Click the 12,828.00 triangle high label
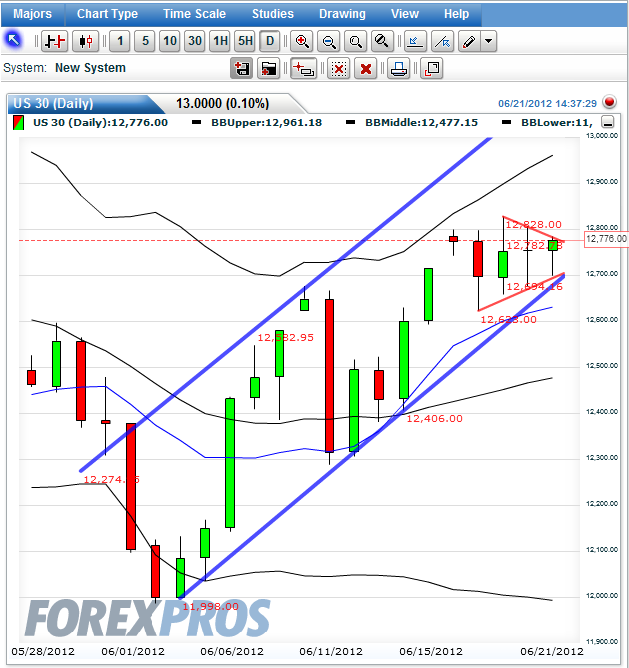Screen dimensions: 629x668 pyautogui.click(x=534, y=225)
